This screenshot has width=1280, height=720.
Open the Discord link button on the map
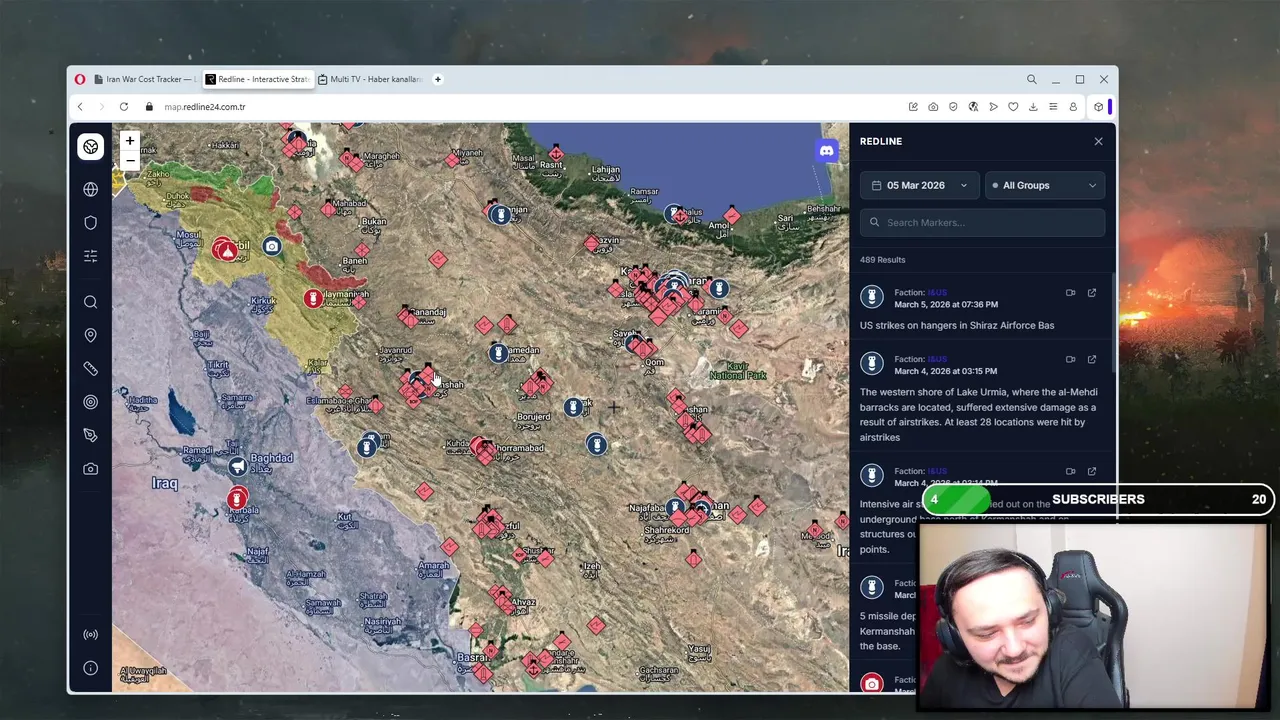[826, 151]
